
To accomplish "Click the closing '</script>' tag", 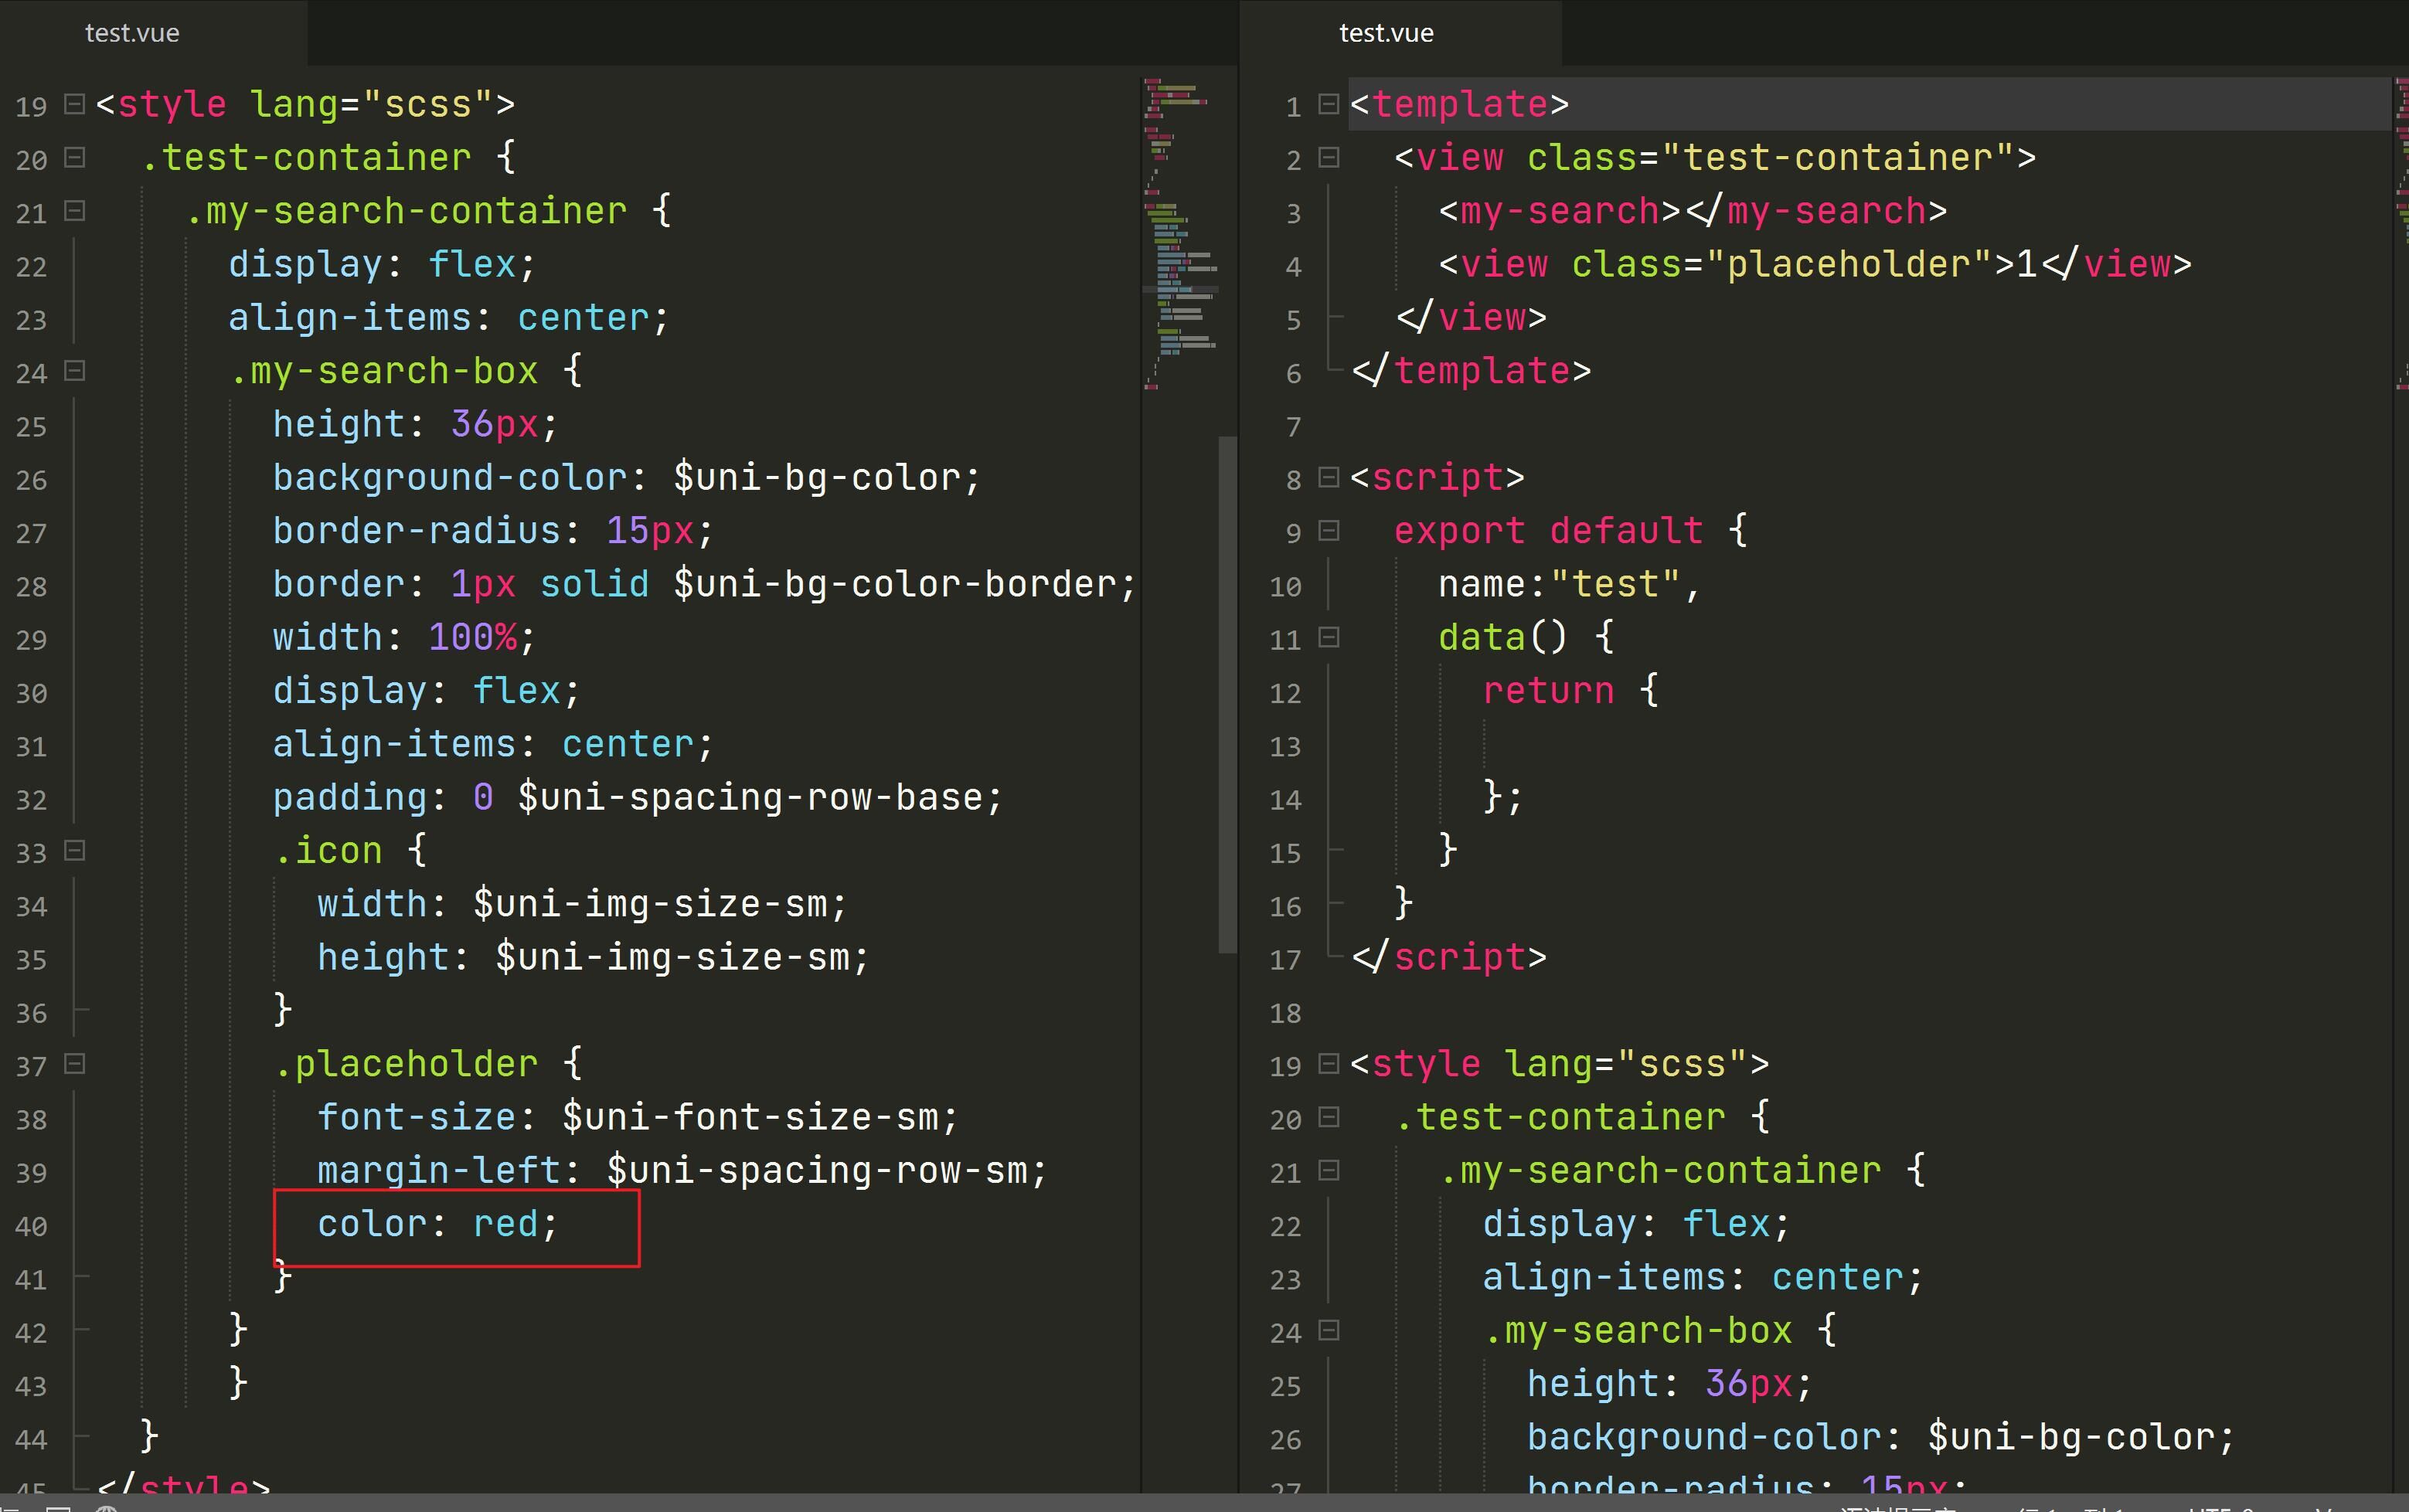I will pyautogui.click(x=1449, y=958).
